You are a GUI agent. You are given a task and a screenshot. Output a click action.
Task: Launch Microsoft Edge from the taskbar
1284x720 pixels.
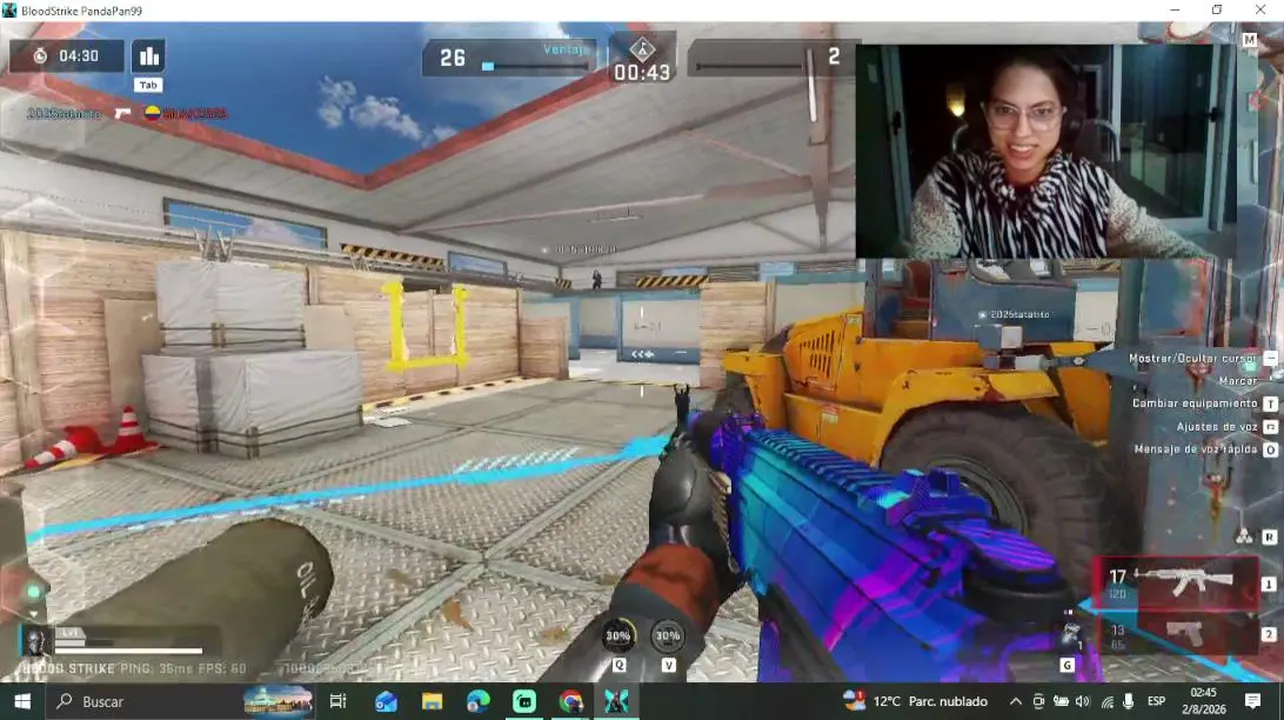coord(478,701)
